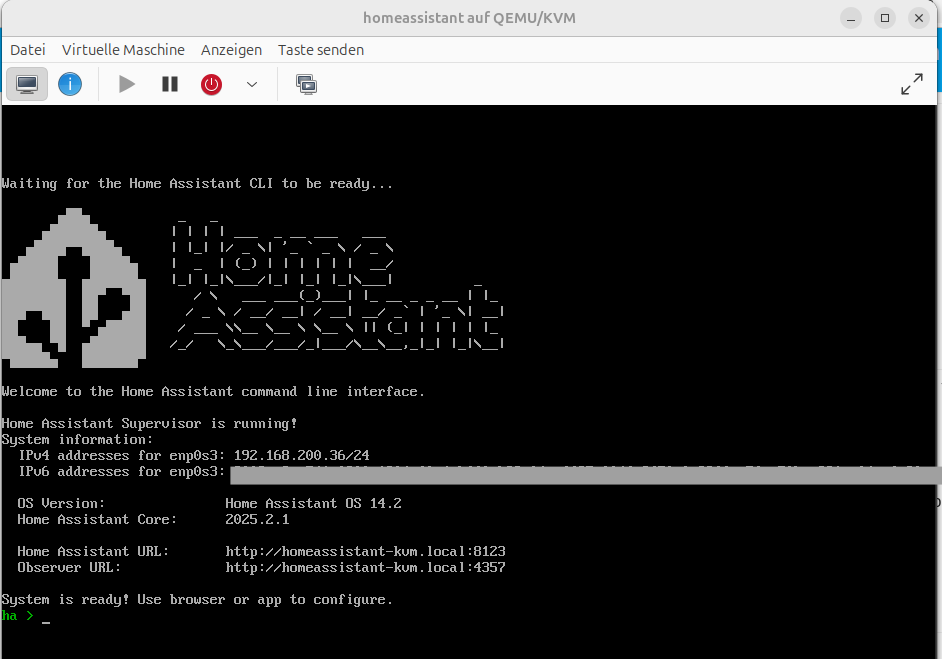This screenshot has width=942, height=659.
Task: Click the IPv4 address 192.168.200.36/24
Action: pyautogui.click(x=302, y=455)
